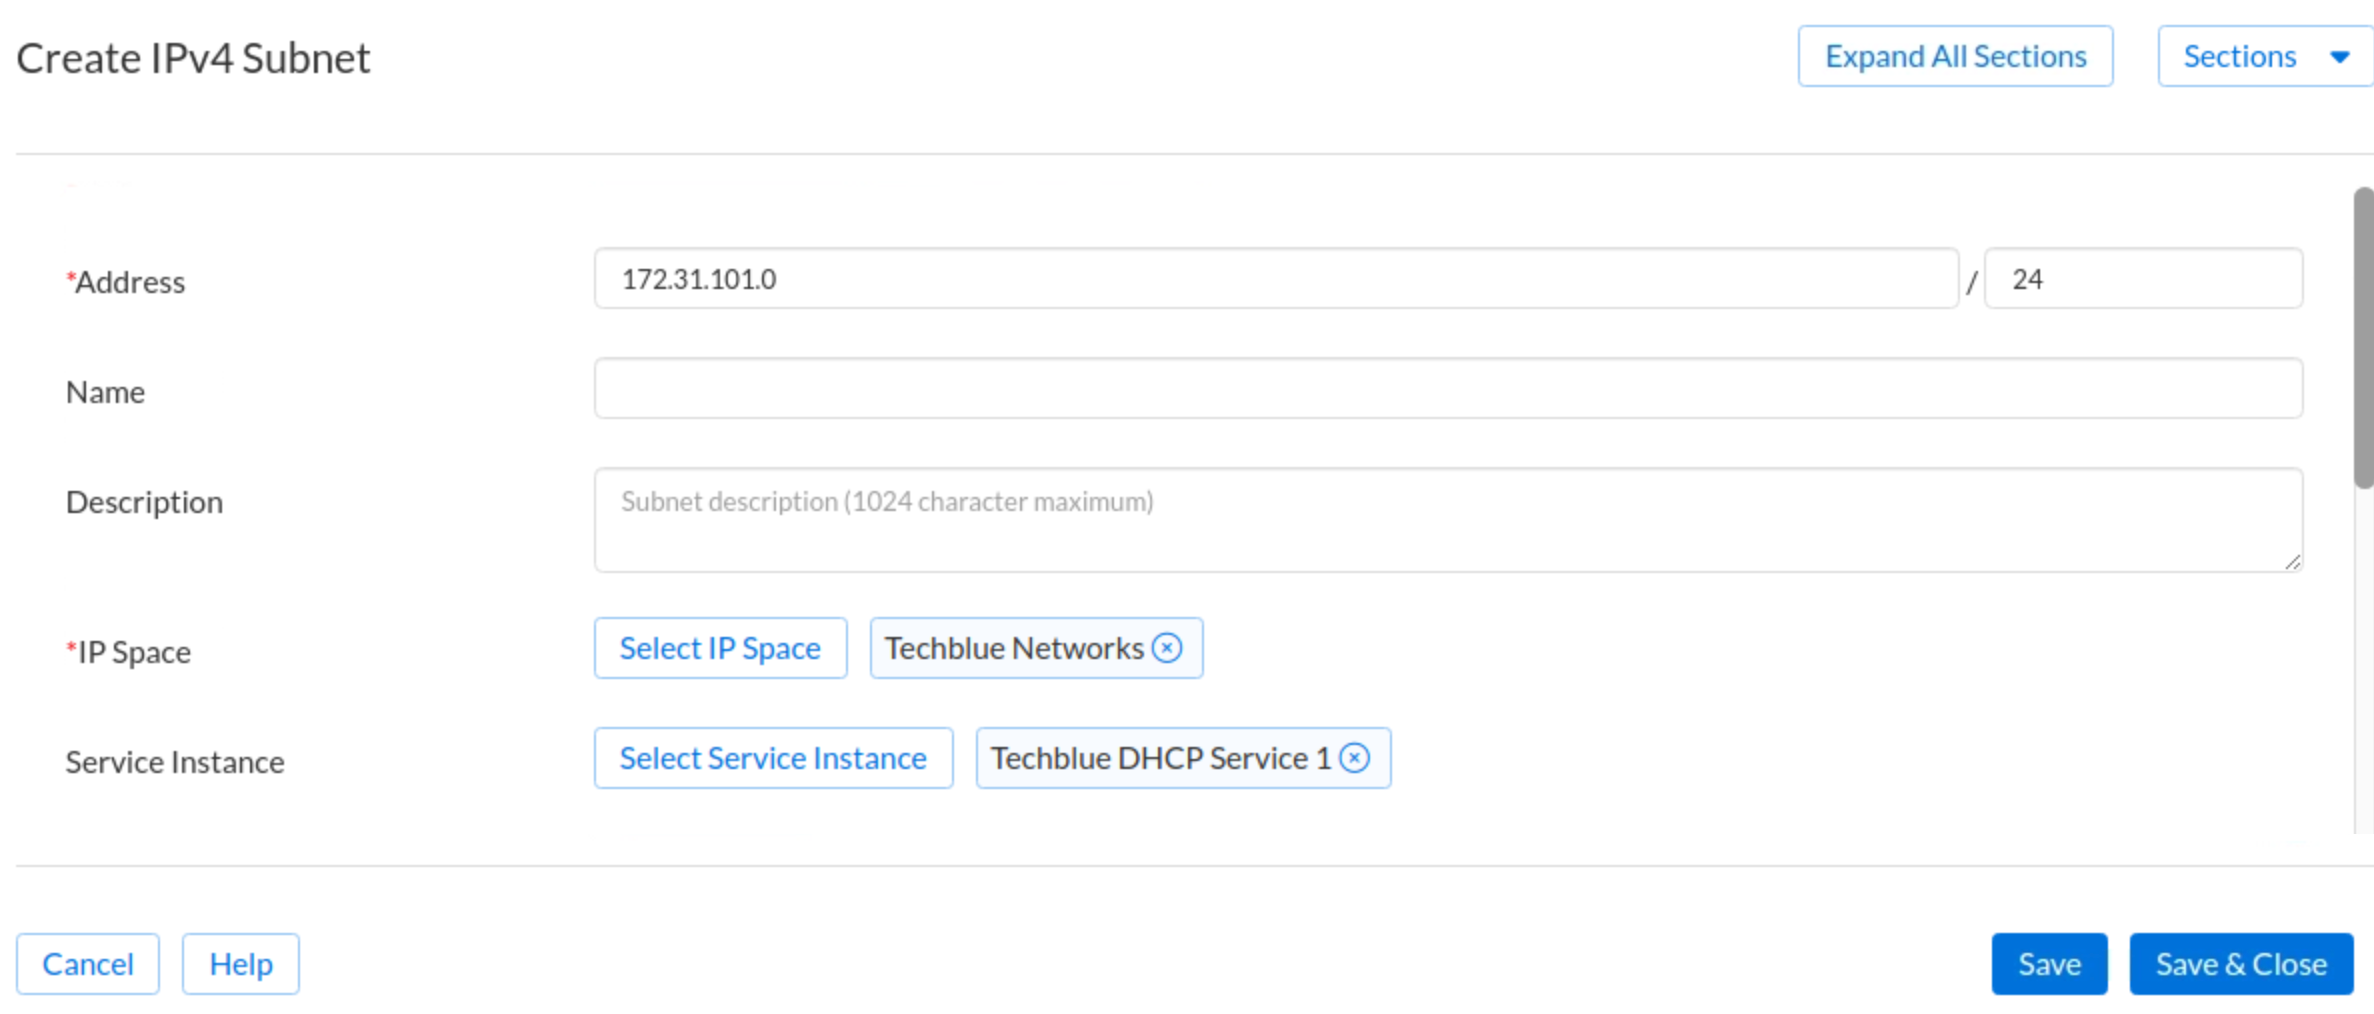Click the Techblue DHCP Service 1 tag text
The height and width of the screenshot is (1014, 2374).
1160,758
